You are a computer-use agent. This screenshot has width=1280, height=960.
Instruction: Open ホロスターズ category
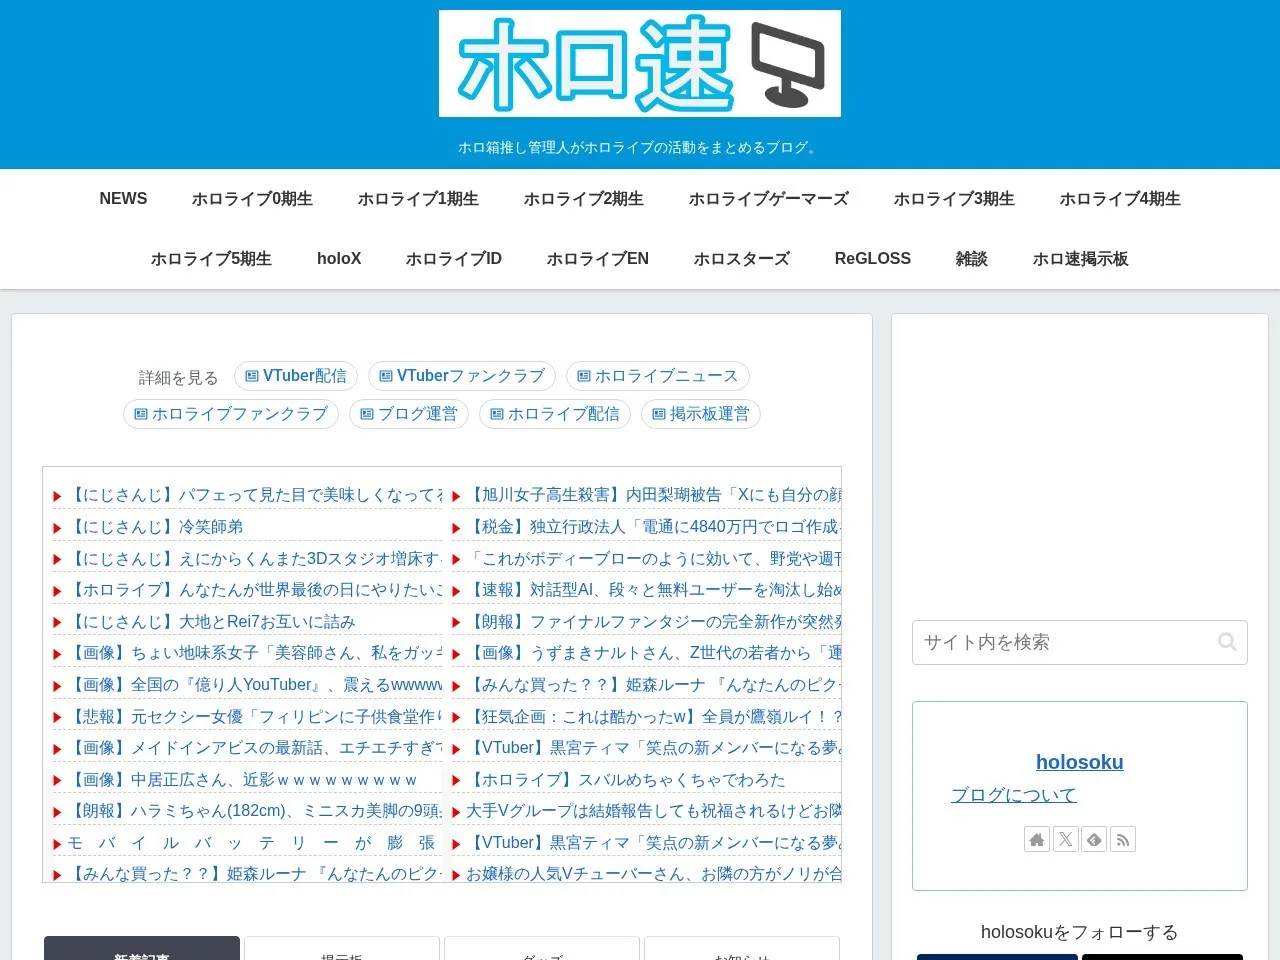(x=742, y=259)
